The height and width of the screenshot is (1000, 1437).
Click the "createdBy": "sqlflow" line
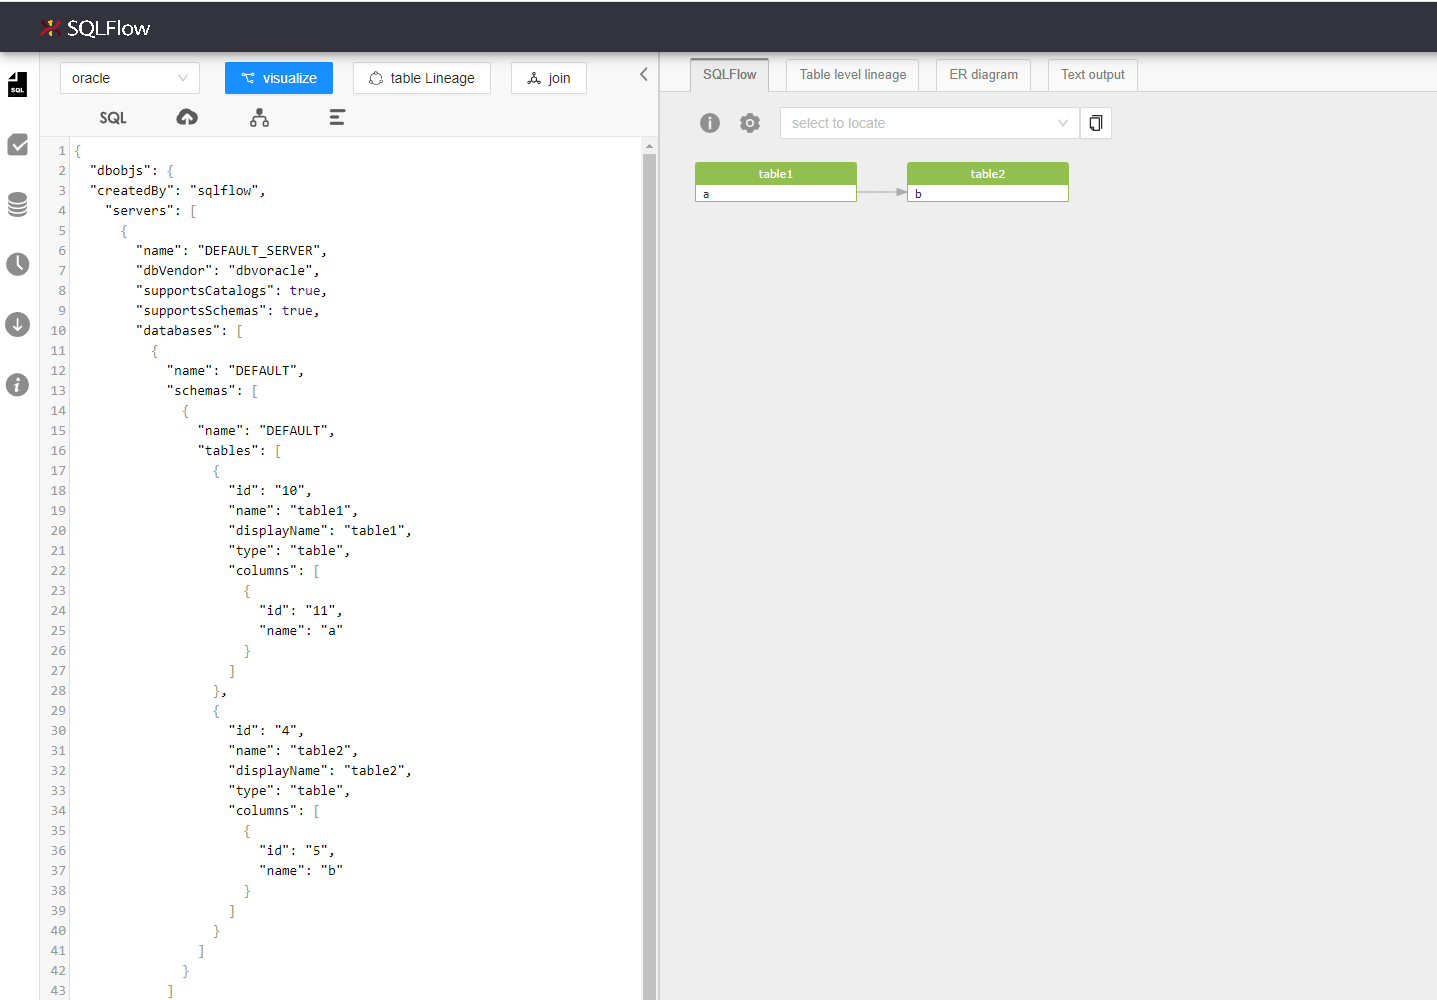coord(178,191)
